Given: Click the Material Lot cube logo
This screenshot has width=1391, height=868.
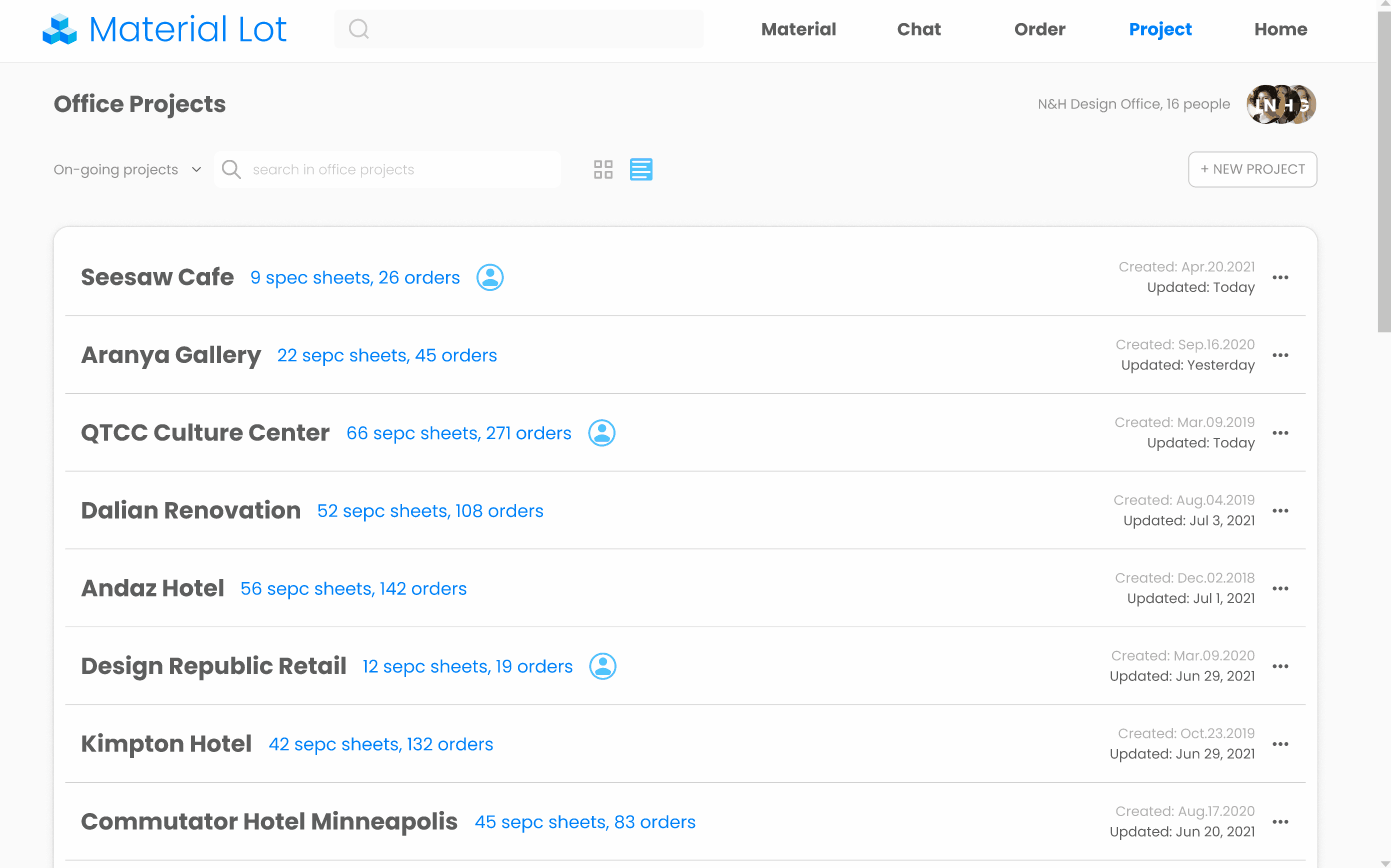Looking at the screenshot, I should click(x=59, y=30).
